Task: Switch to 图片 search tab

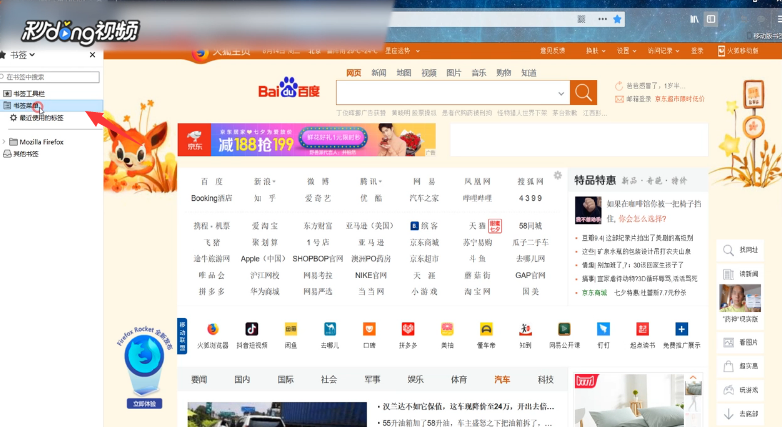Action: [454, 73]
